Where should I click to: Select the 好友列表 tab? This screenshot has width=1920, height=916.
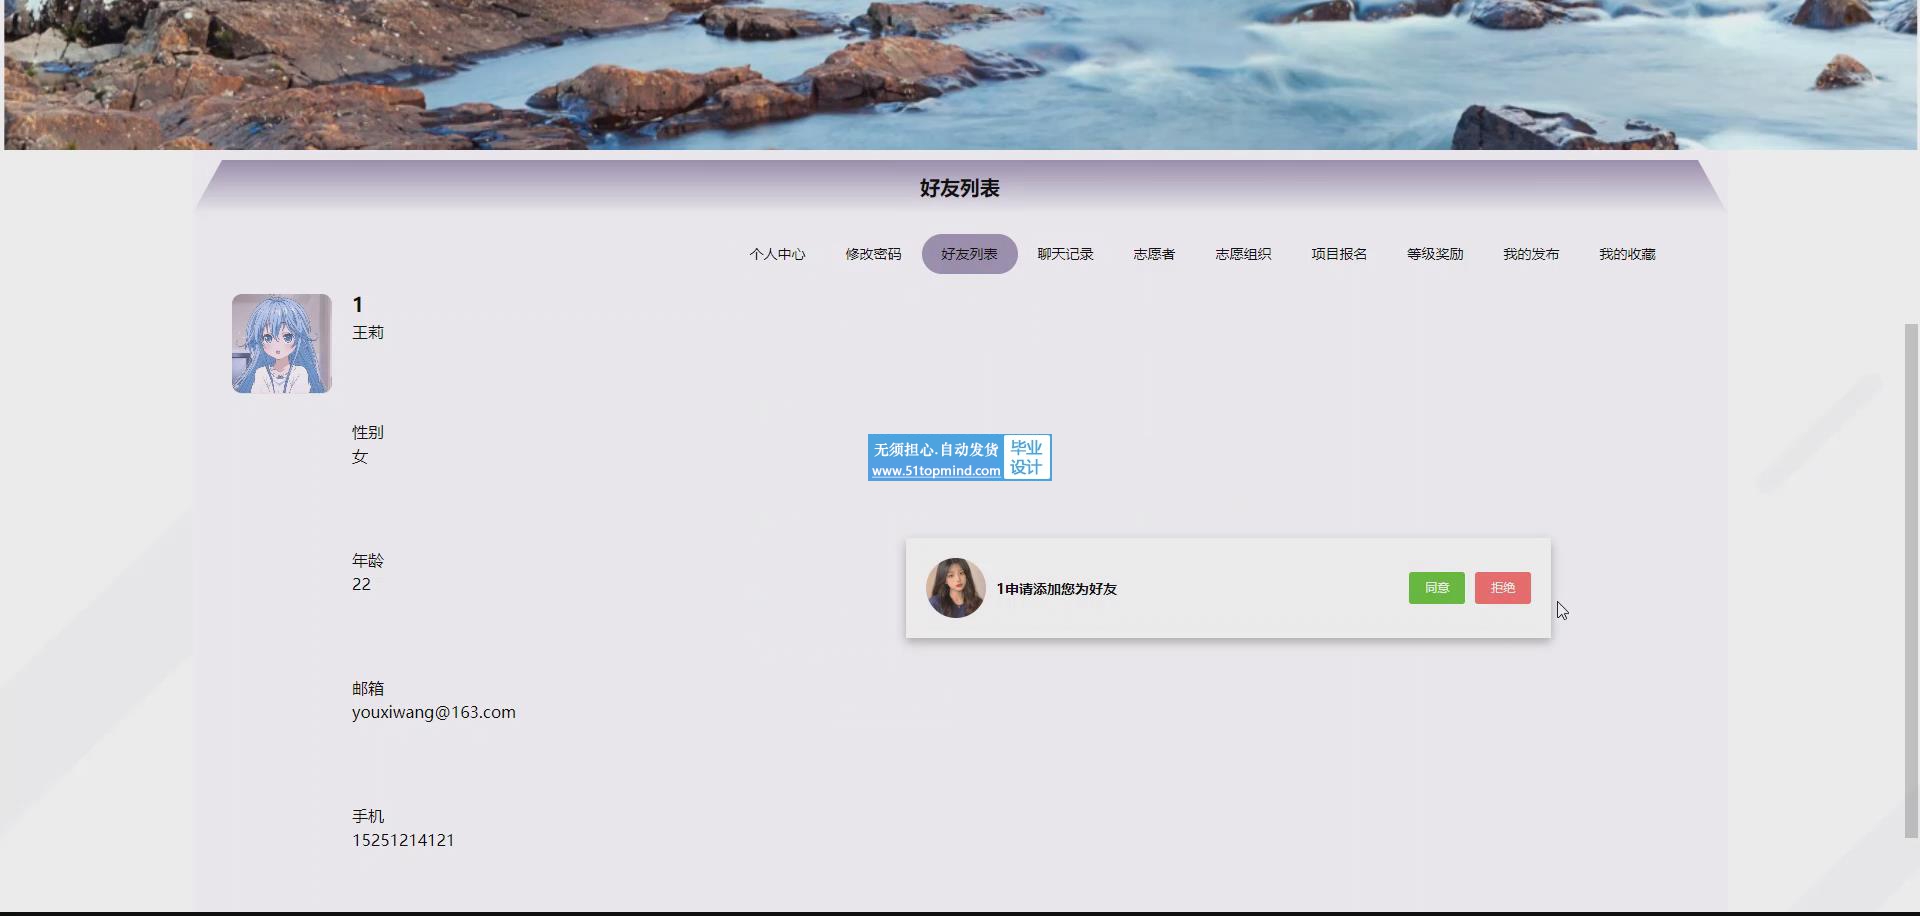click(x=969, y=254)
